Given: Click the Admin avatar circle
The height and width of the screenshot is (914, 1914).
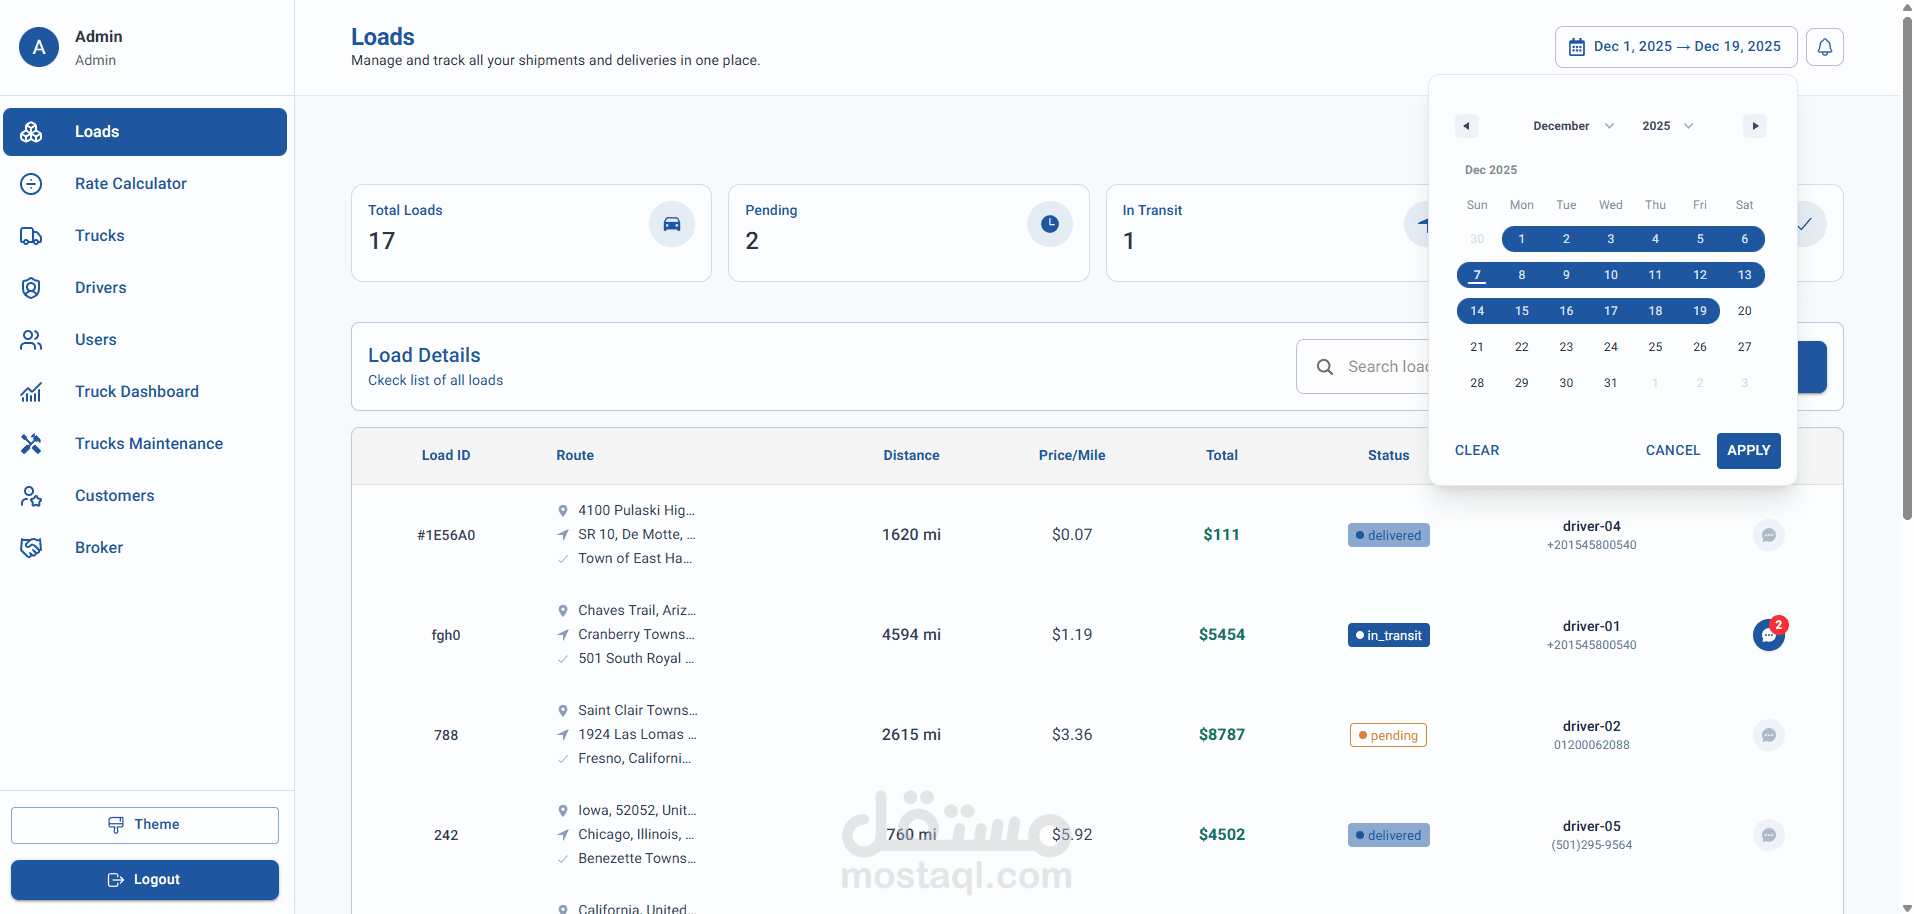Looking at the screenshot, I should [39, 47].
